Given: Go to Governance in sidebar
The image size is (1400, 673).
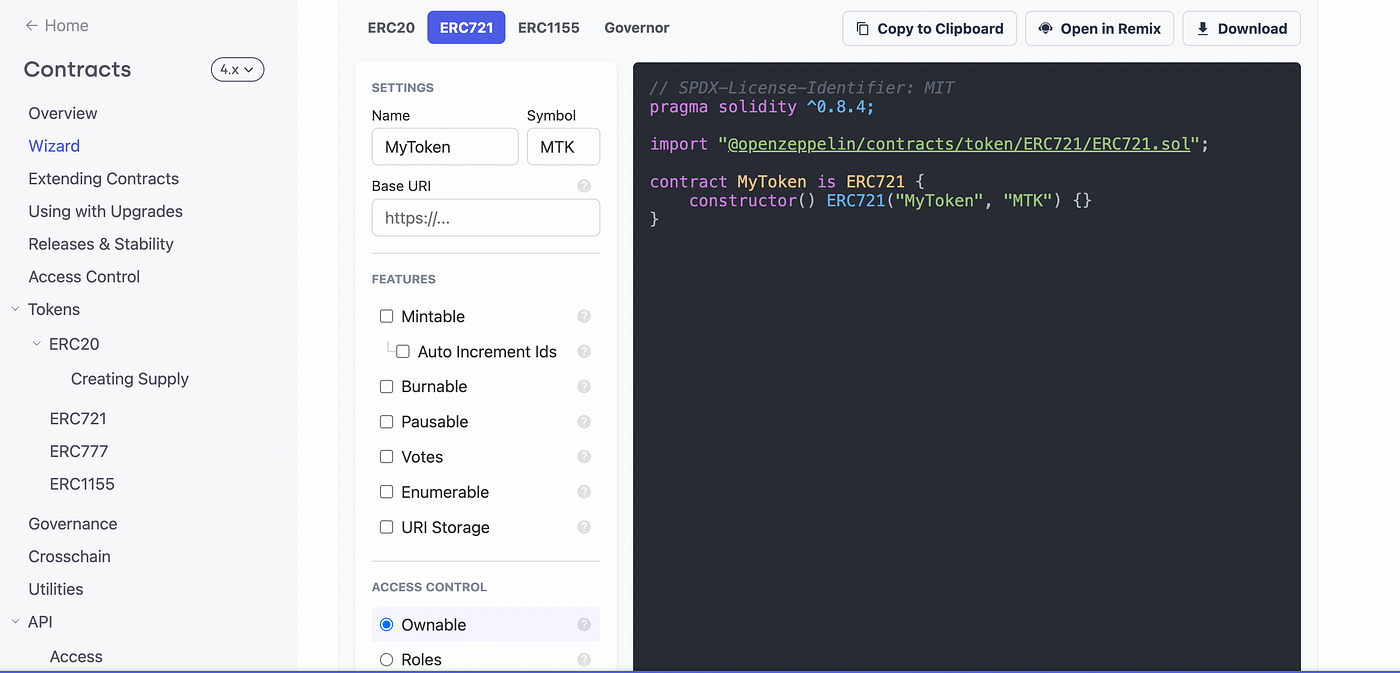Looking at the screenshot, I should 73,524.
